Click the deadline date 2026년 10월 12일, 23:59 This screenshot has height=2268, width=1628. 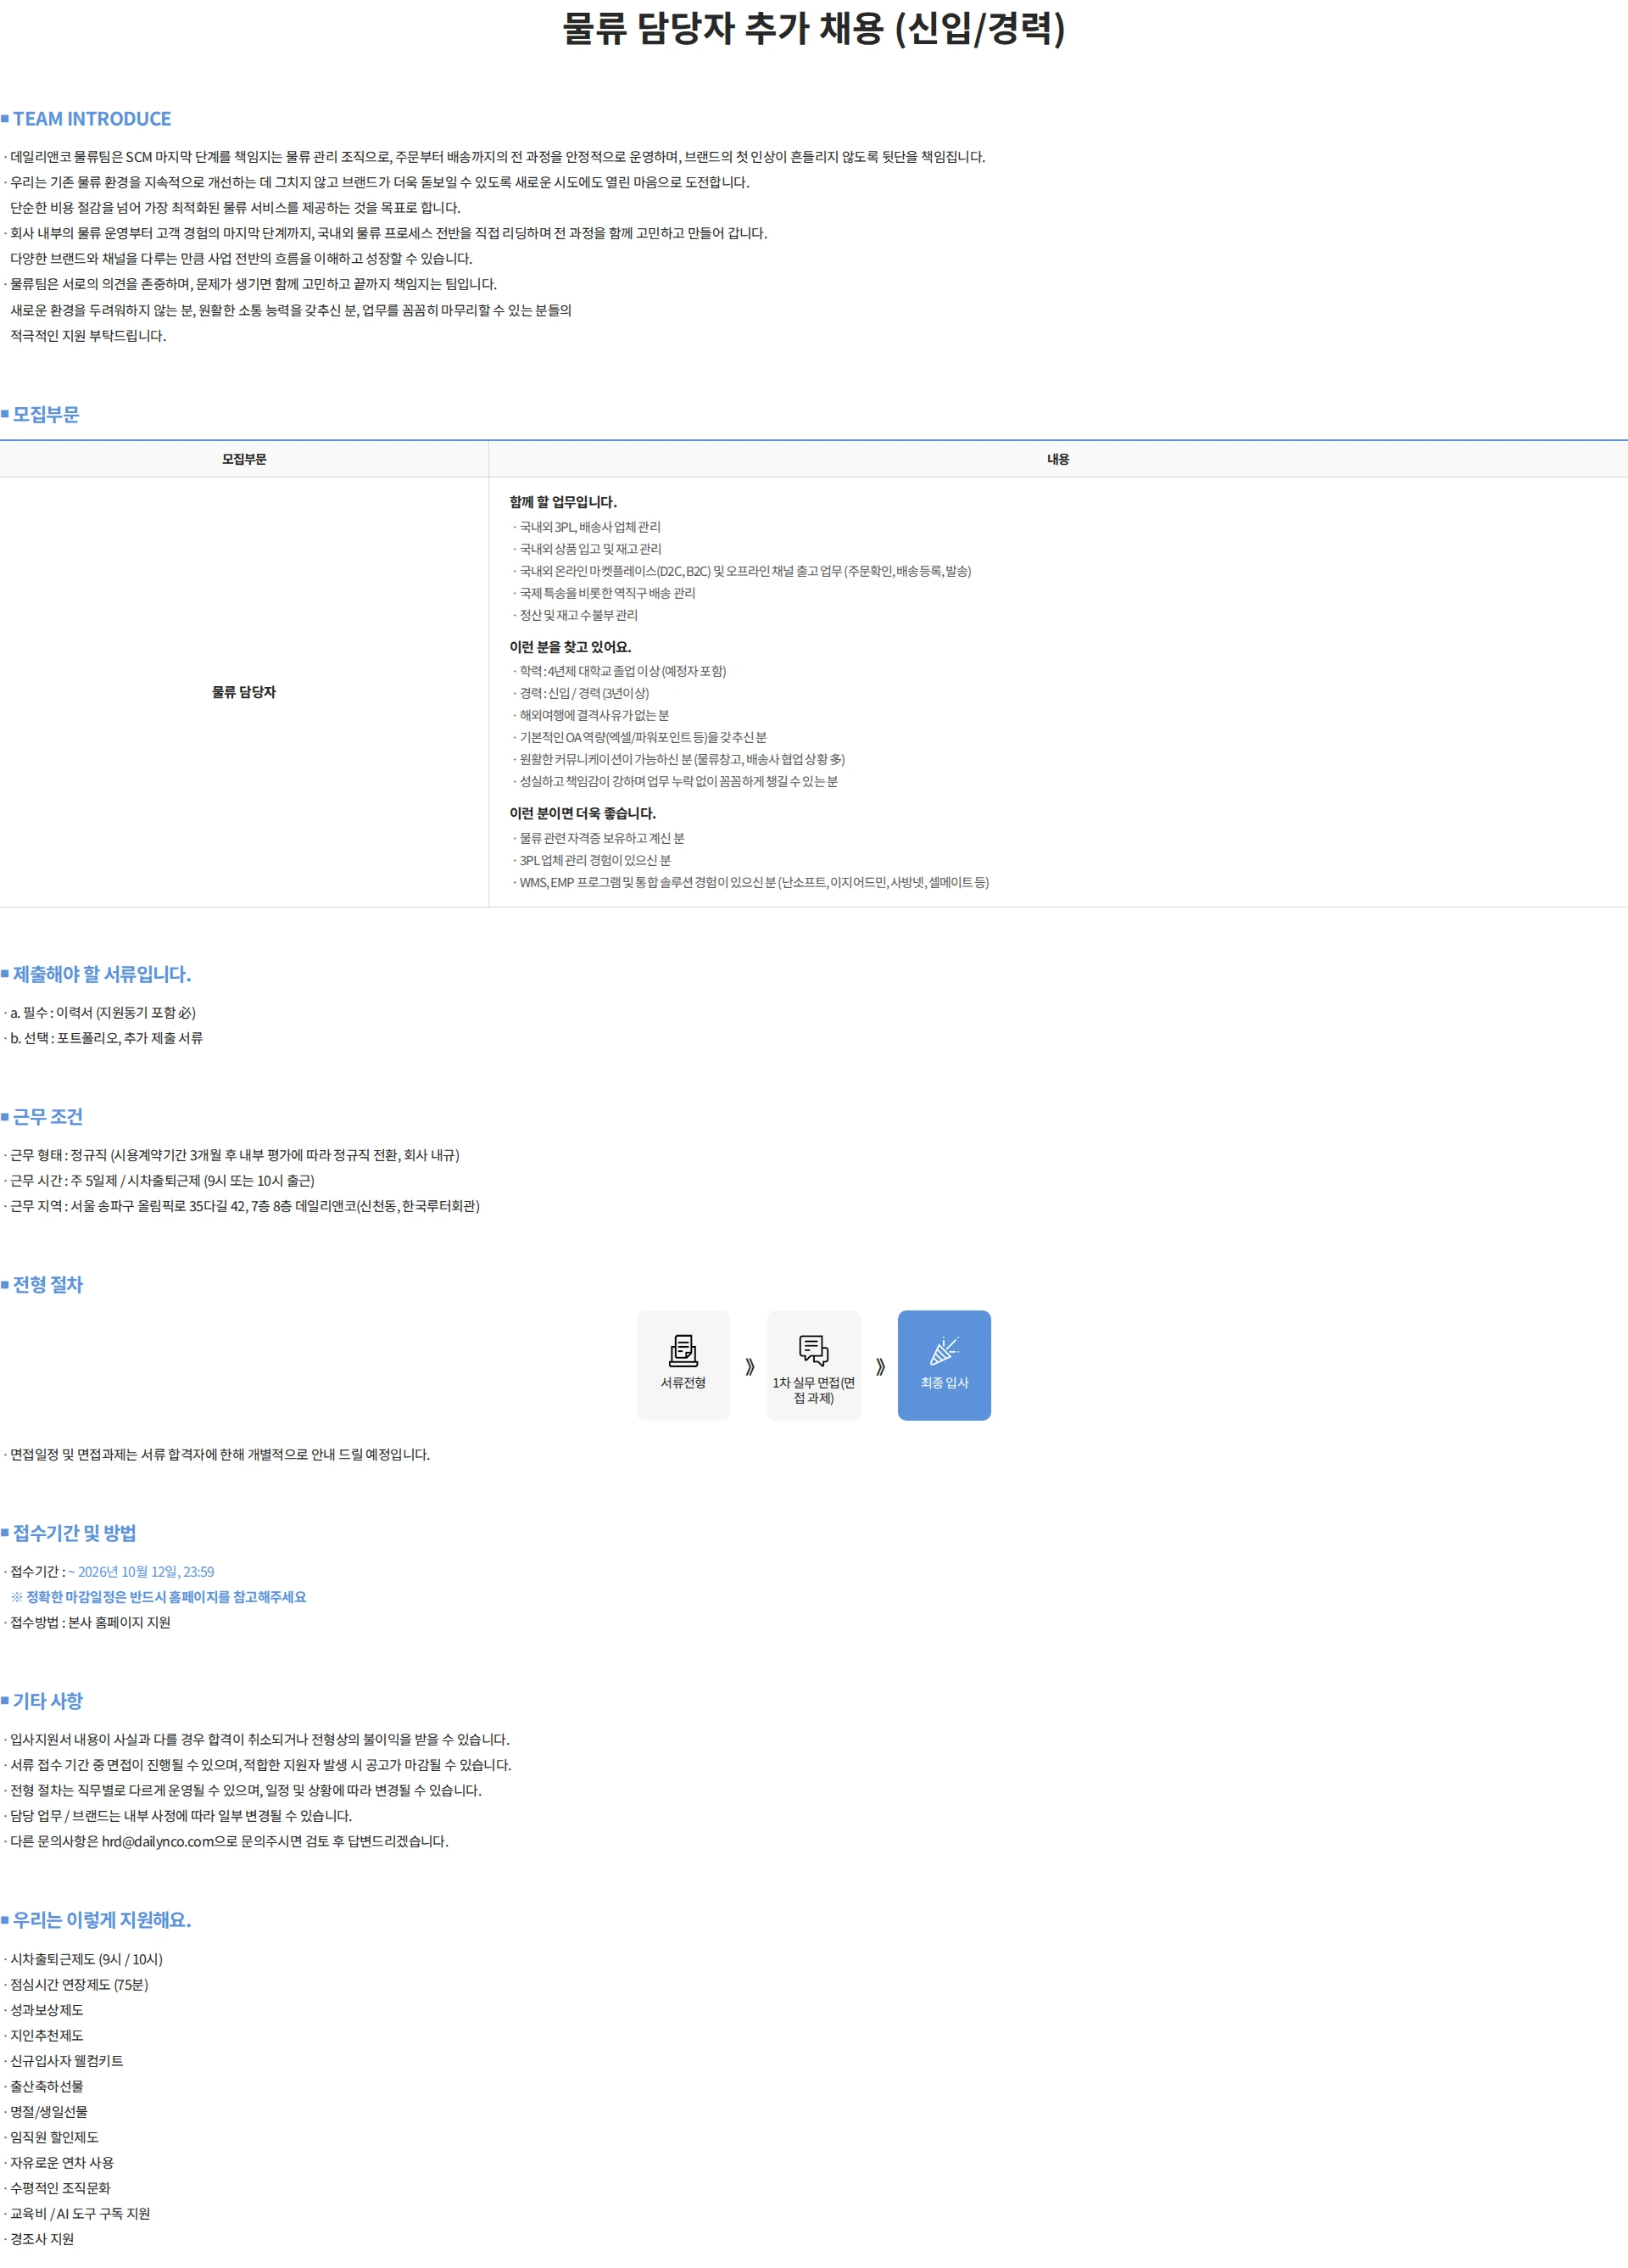(x=146, y=1572)
